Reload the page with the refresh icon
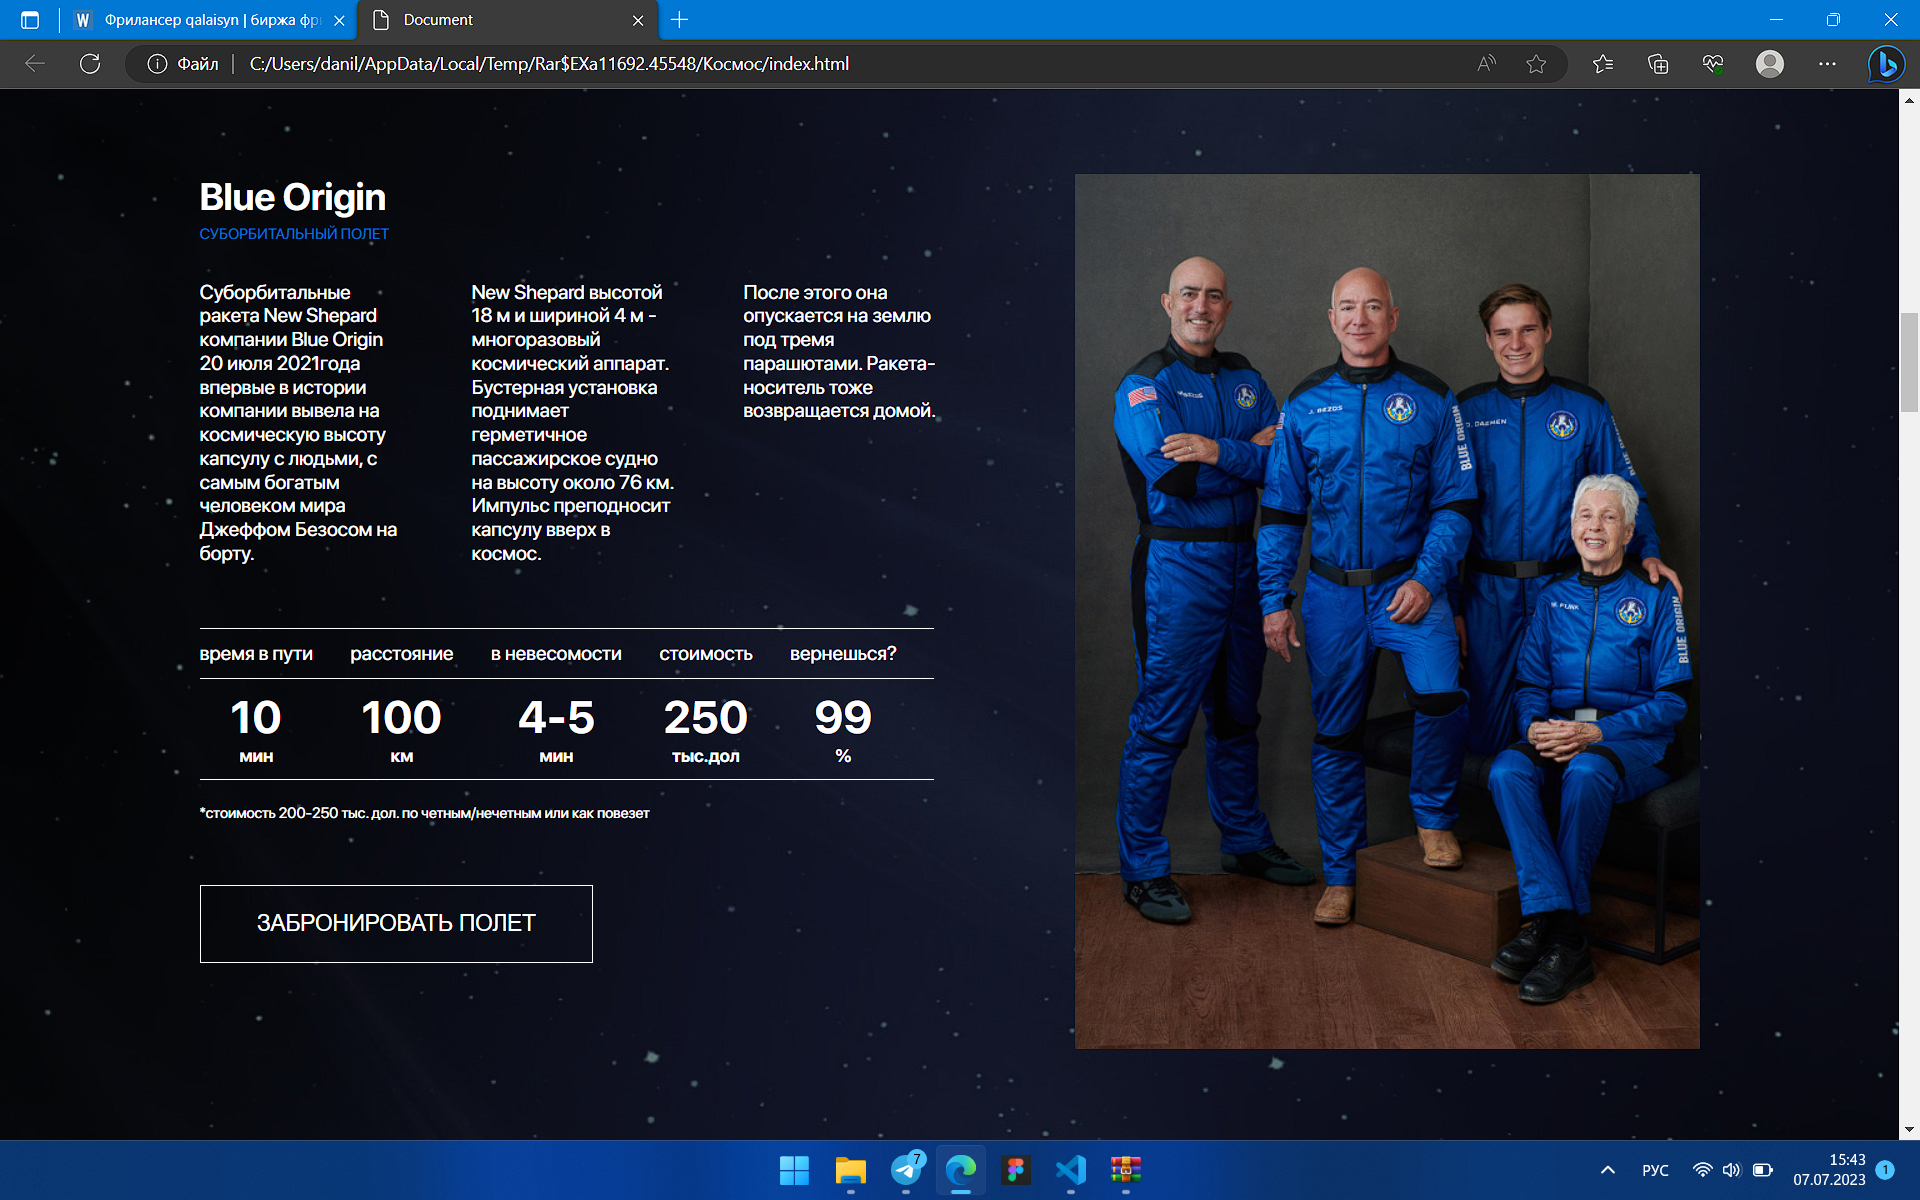Screen dimensions: 1920x1200 click(90, 64)
